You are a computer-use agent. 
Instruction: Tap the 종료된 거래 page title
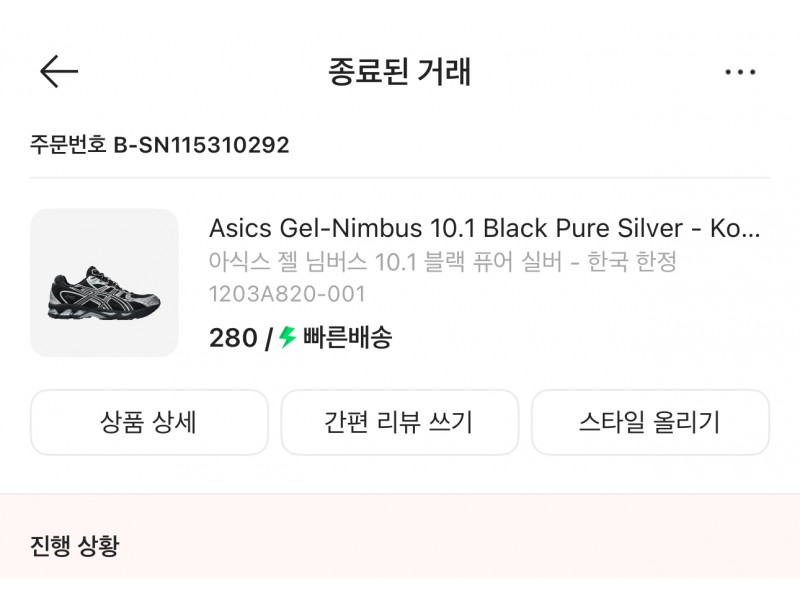399,71
